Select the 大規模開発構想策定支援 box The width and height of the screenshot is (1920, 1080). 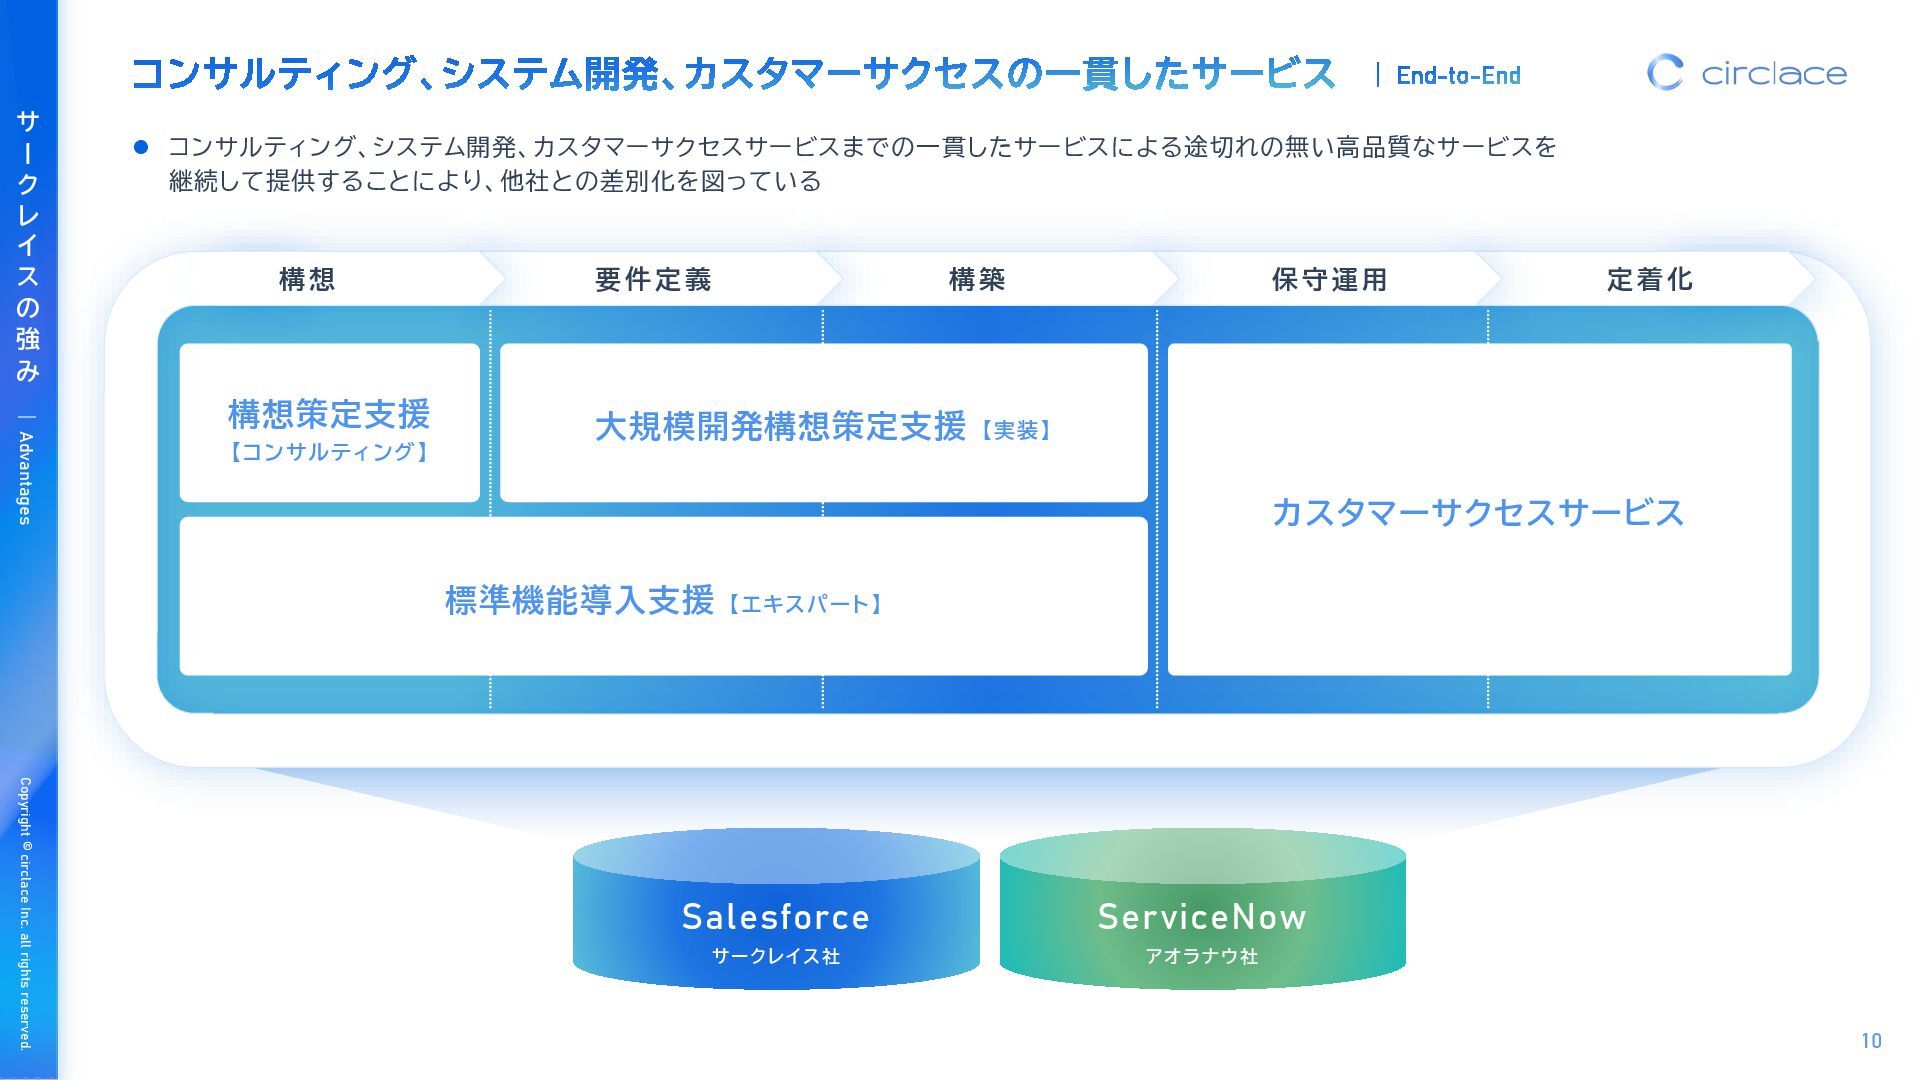coord(824,423)
